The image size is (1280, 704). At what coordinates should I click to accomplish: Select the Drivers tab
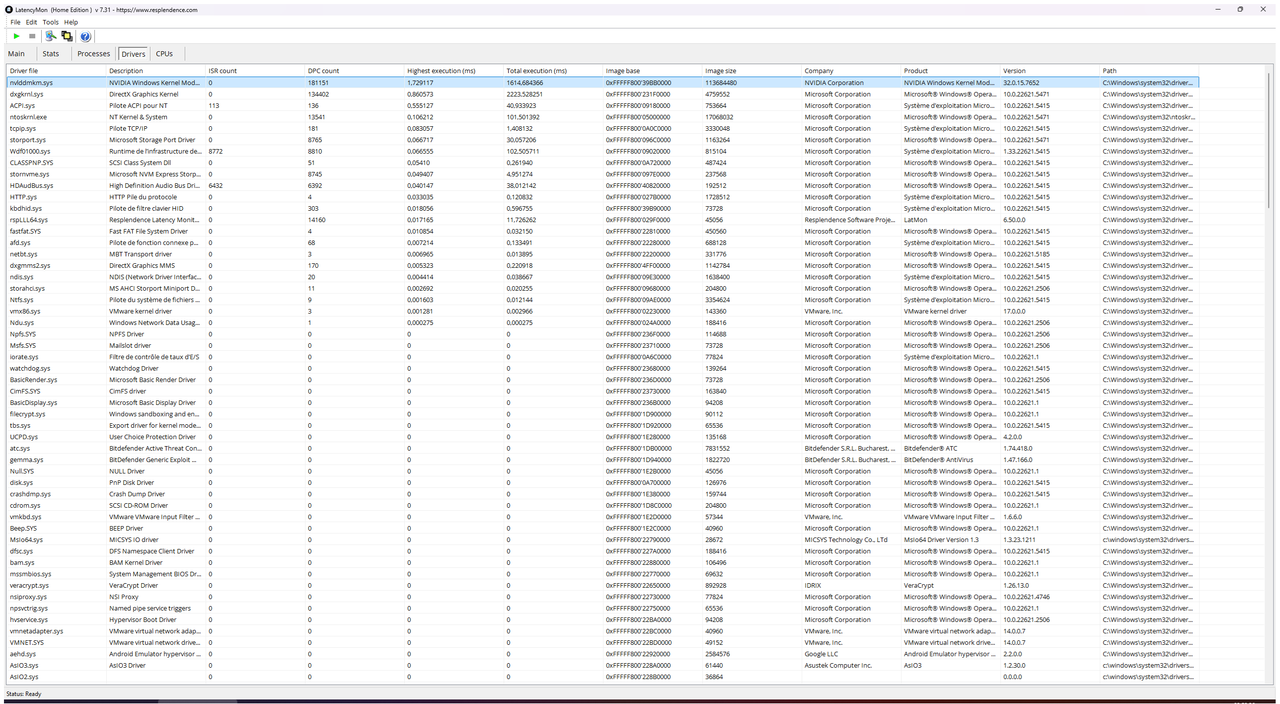[x=133, y=54]
